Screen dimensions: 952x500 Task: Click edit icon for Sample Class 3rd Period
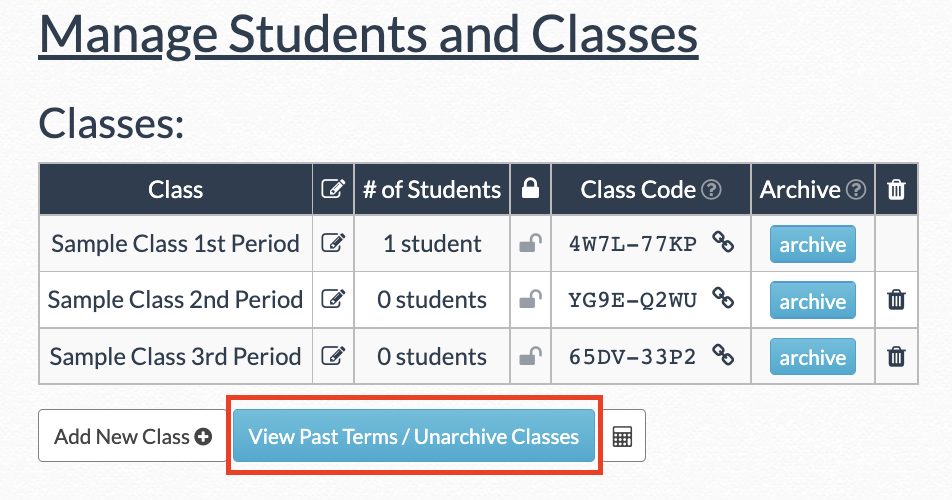pyautogui.click(x=333, y=356)
